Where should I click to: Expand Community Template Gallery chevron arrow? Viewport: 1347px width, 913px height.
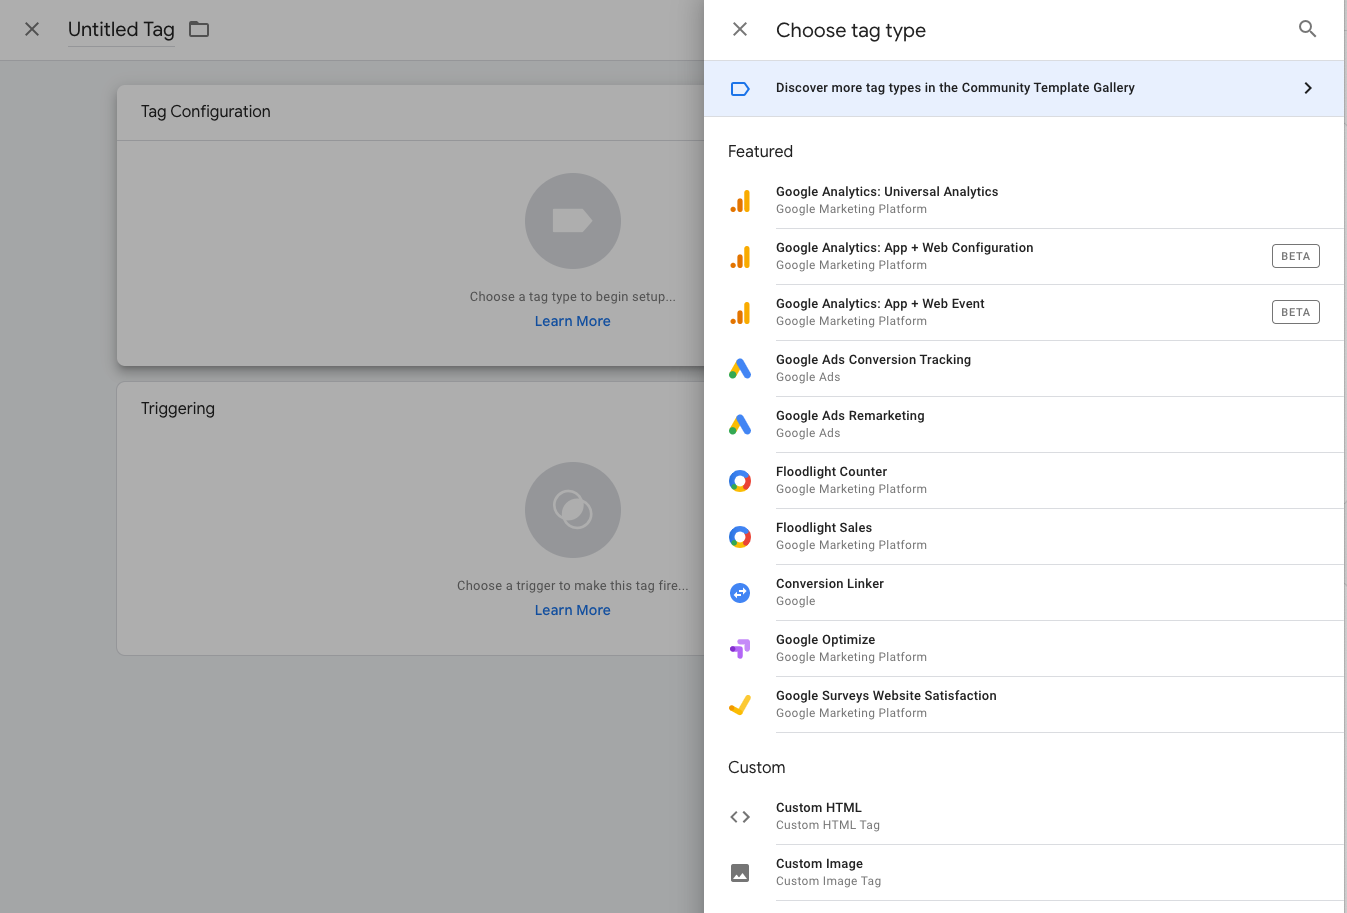tap(1308, 88)
